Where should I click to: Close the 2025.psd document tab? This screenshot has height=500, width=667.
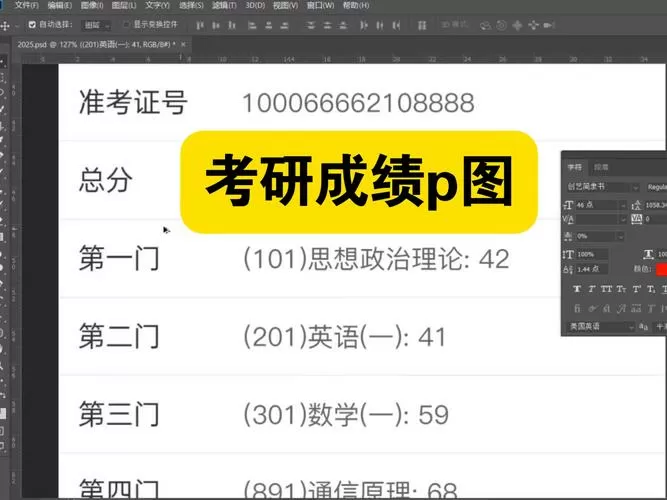pos(183,44)
